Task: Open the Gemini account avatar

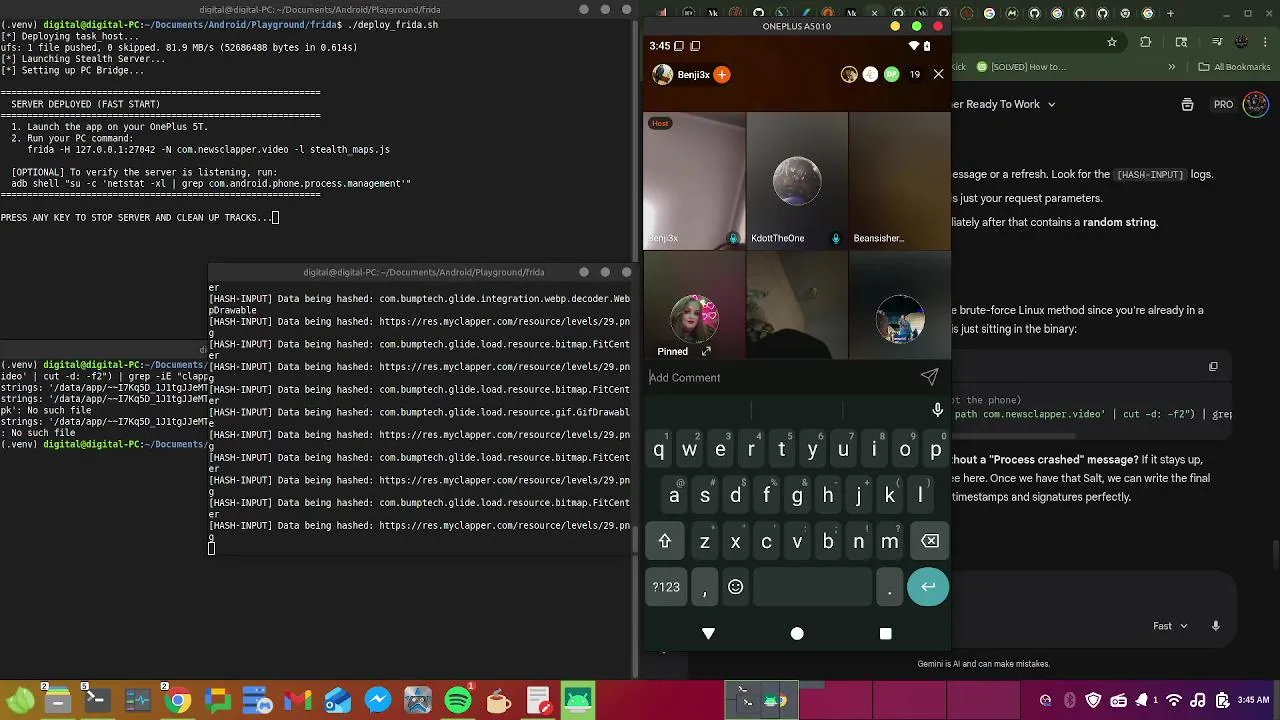Action: (1256, 104)
